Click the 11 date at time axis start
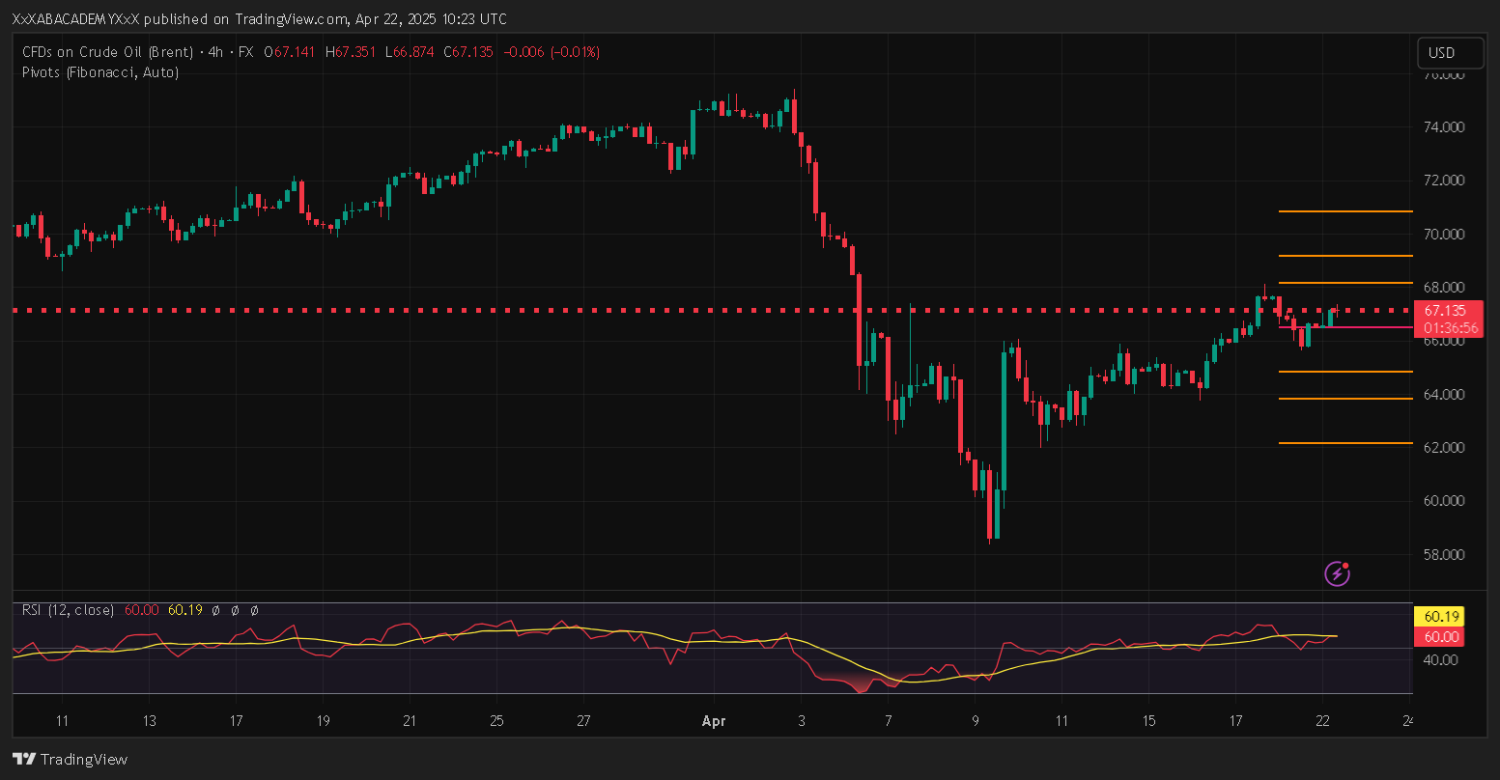The height and width of the screenshot is (780, 1500). [x=62, y=720]
